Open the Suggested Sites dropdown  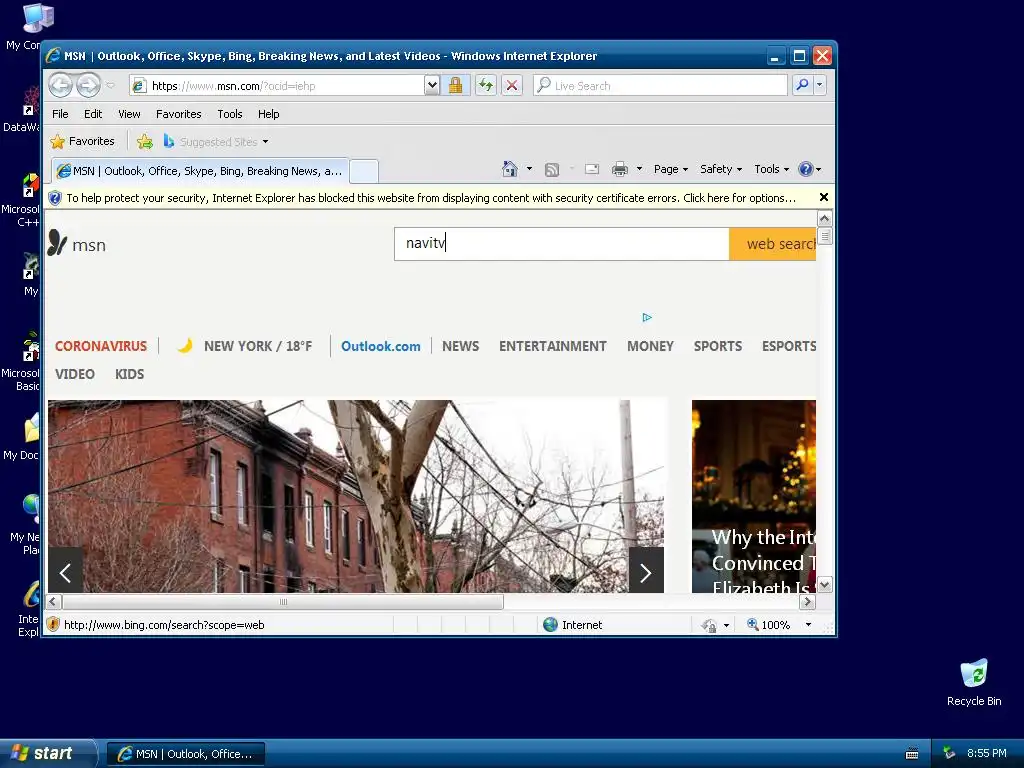point(216,142)
